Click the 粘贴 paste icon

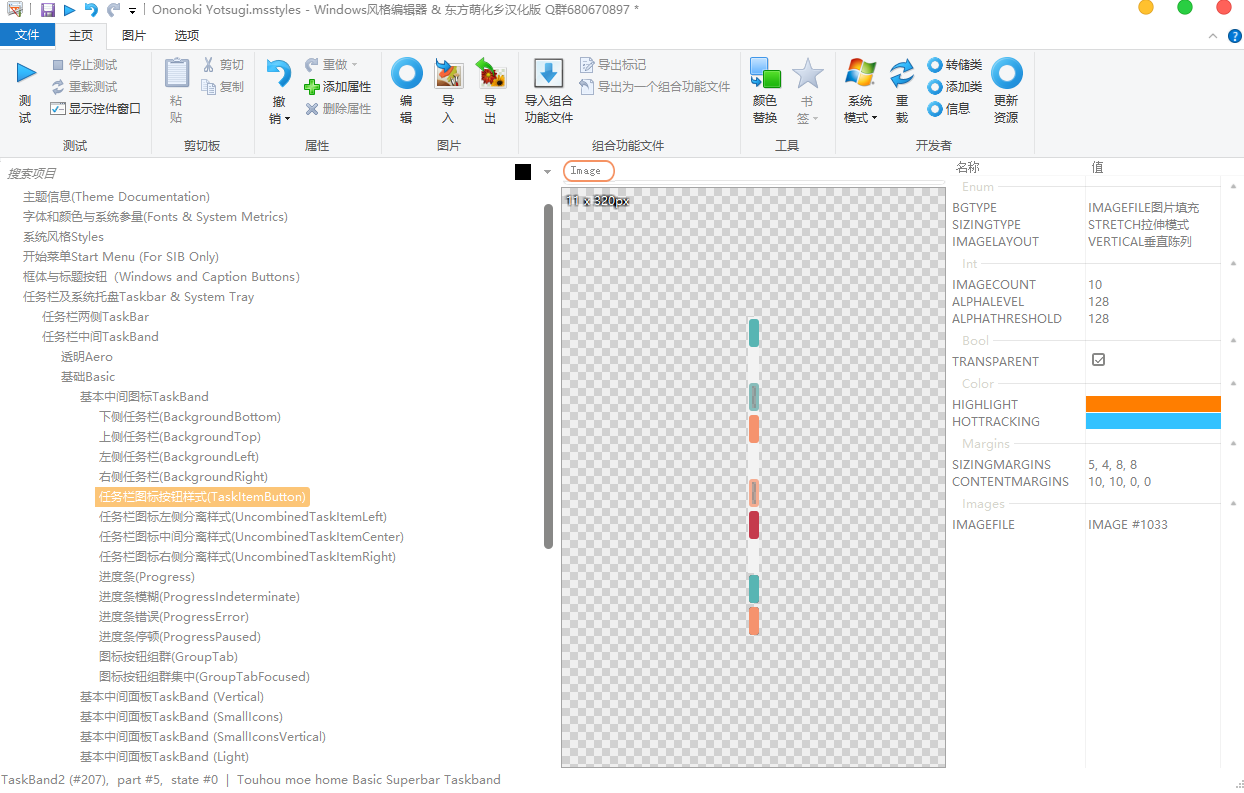176,75
